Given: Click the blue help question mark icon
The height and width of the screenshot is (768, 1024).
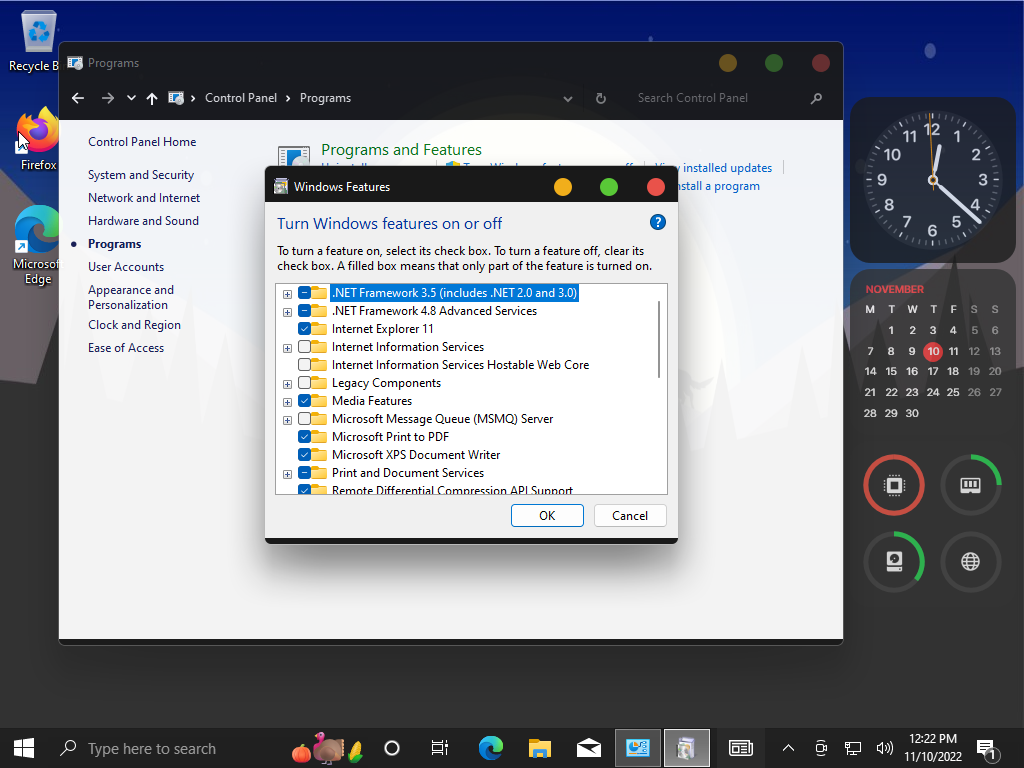Looking at the screenshot, I should click(657, 223).
